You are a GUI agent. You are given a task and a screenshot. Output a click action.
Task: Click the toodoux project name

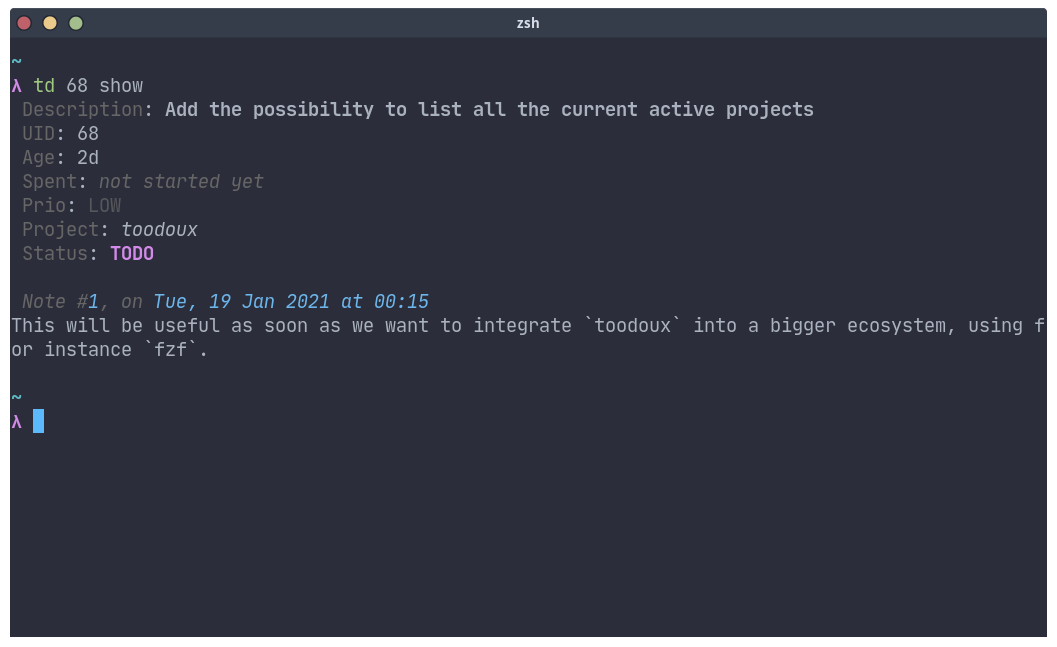[x=160, y=230]
